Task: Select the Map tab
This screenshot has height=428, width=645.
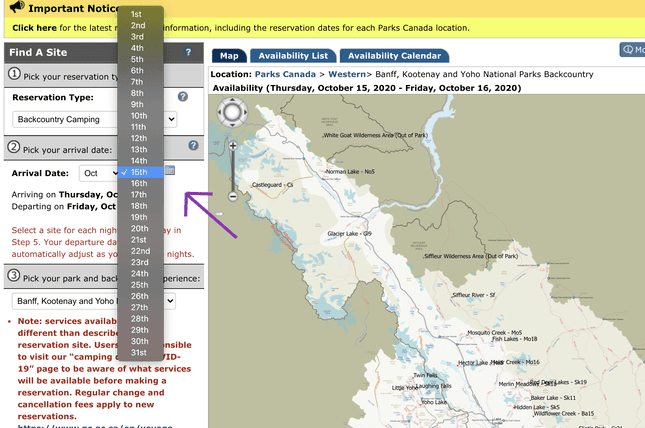Action: click(229, 56)
